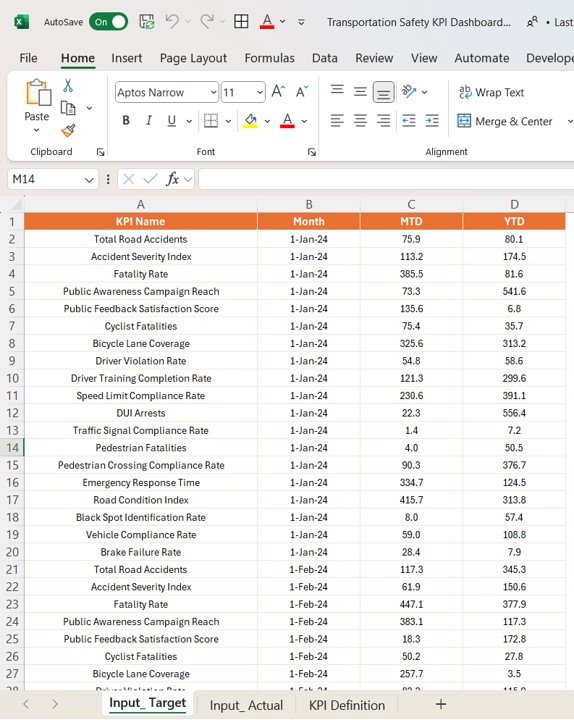This screenshot has width=574, height=720.
Task: Toggle Italic formatting
Action: (x=148, y=121)
